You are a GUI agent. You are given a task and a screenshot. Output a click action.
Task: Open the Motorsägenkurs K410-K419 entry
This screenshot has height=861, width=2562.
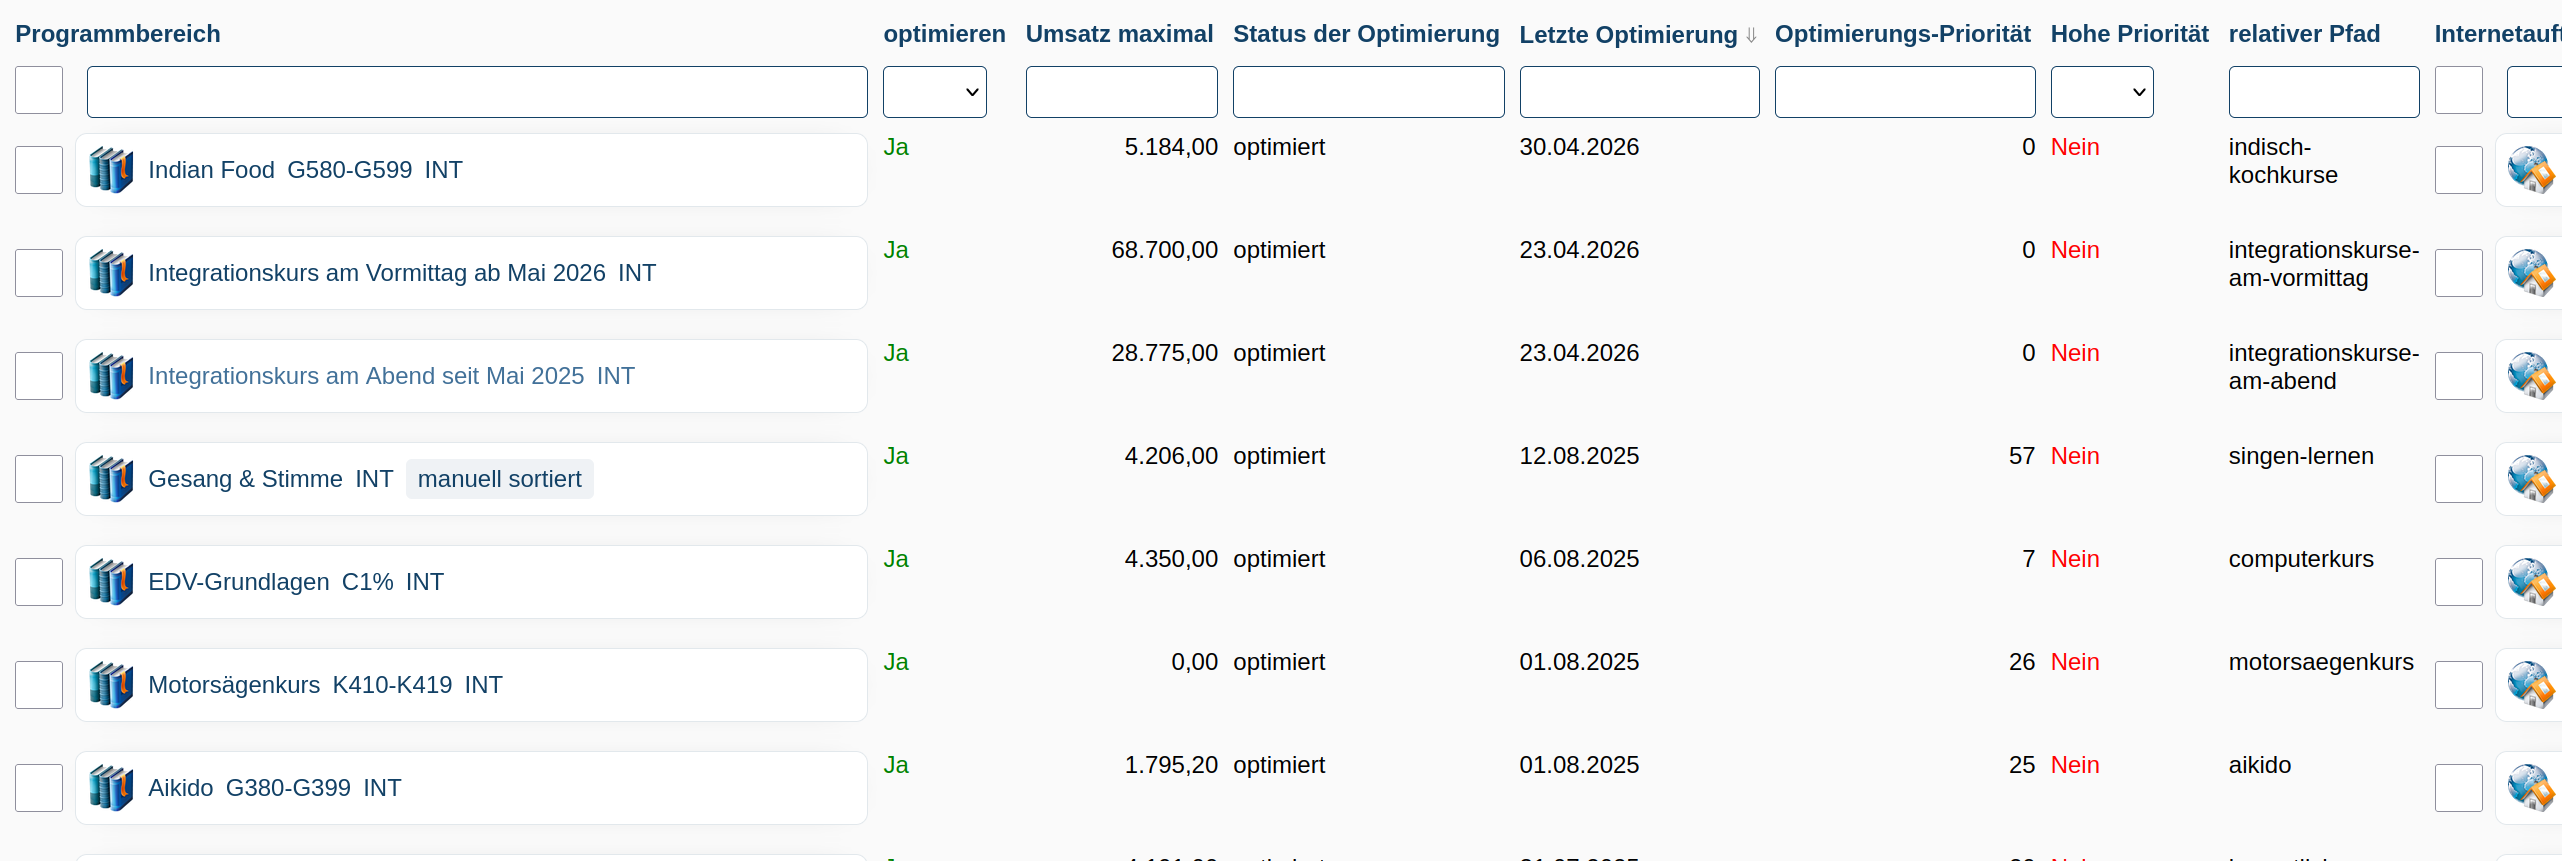(x=325, y=685)
